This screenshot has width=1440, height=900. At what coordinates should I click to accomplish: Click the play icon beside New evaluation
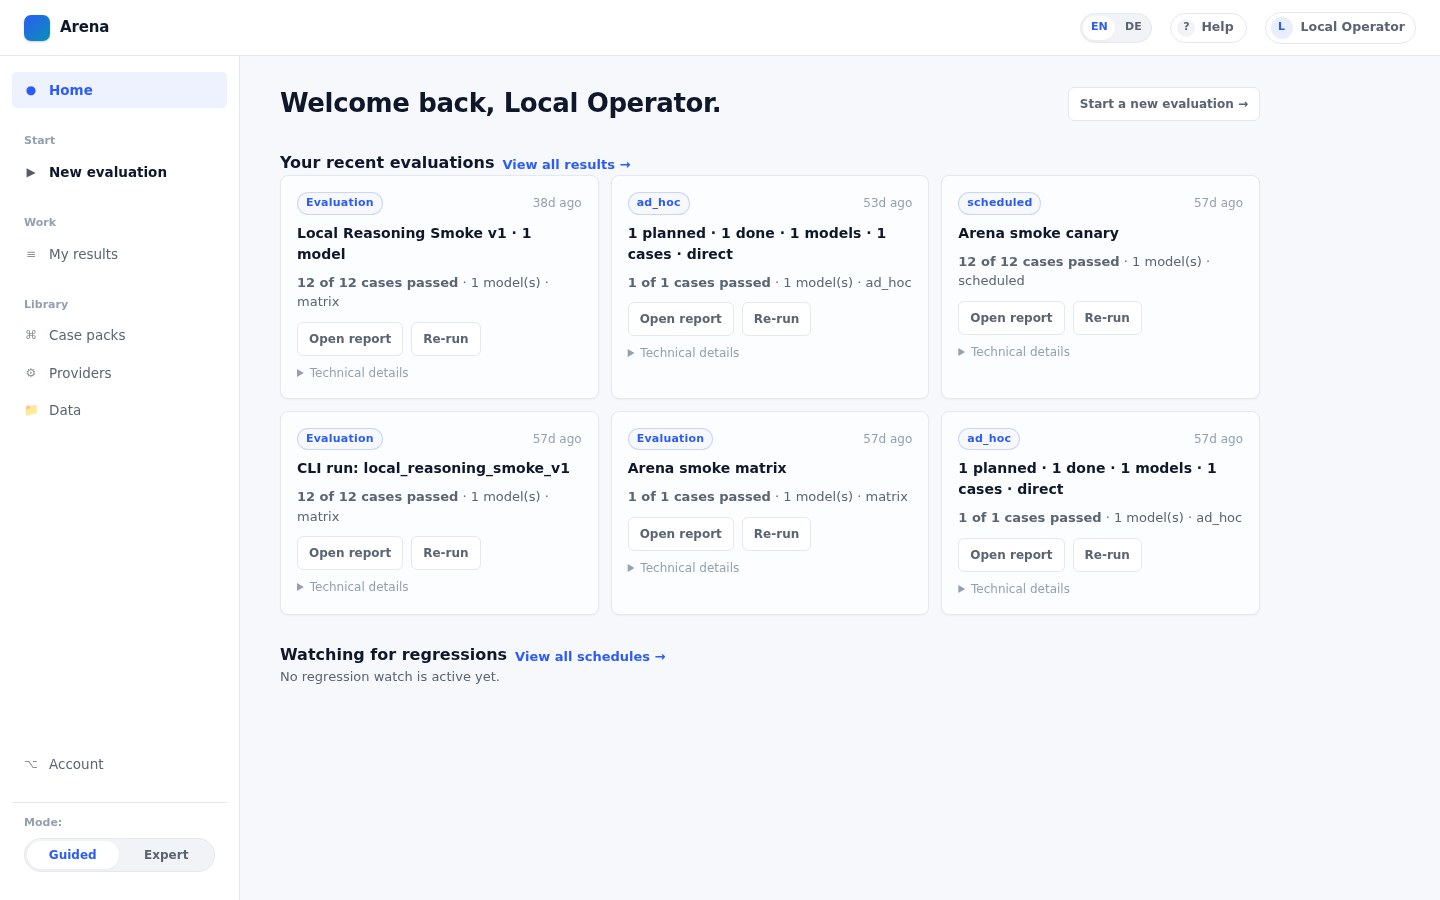point(31,172)
